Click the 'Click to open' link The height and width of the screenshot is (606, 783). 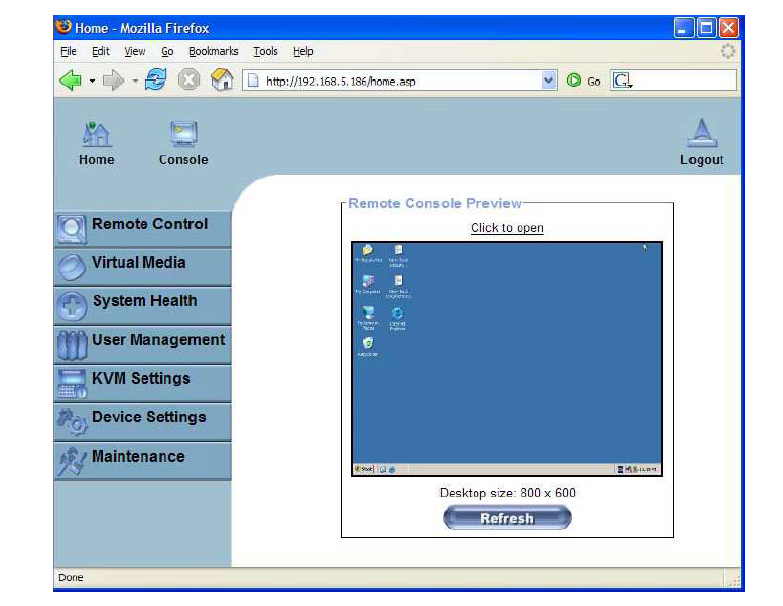click(x=507, y=228)
